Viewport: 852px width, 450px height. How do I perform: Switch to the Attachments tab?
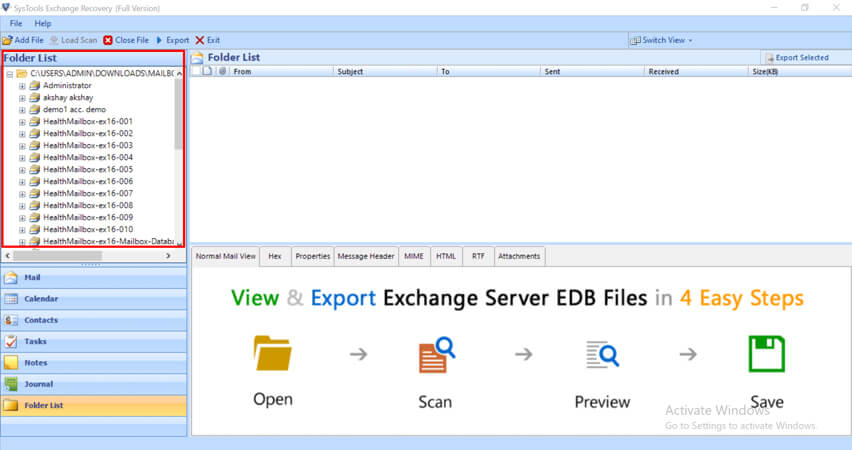click(x=519, y=256)
